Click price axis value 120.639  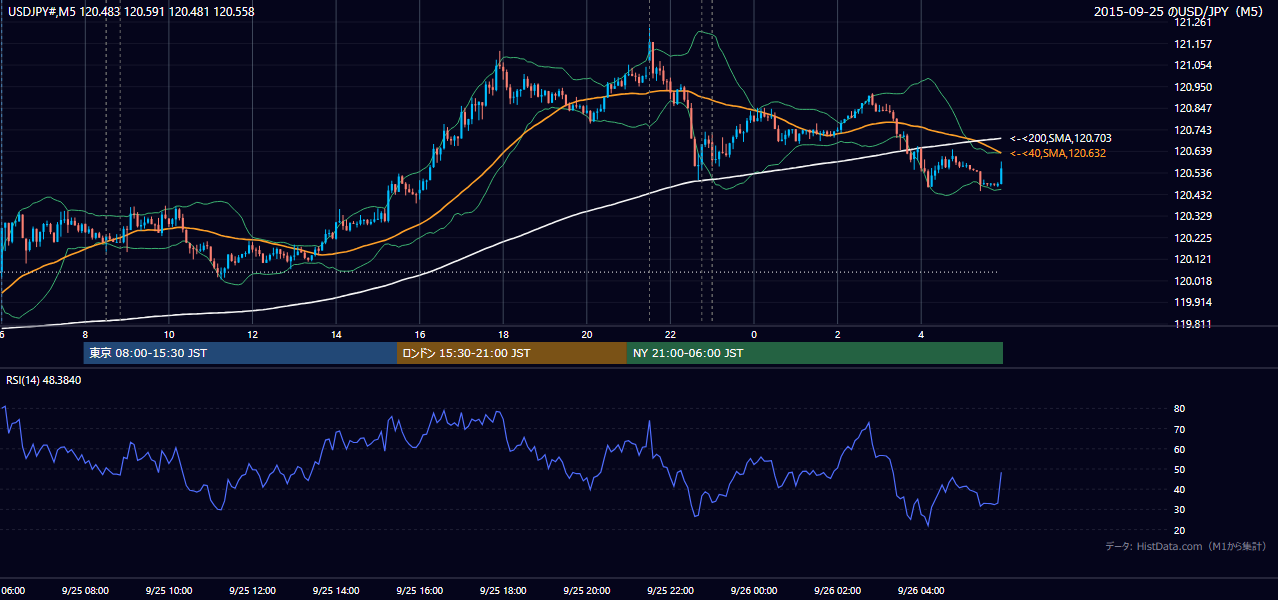tap(1194, 151)
